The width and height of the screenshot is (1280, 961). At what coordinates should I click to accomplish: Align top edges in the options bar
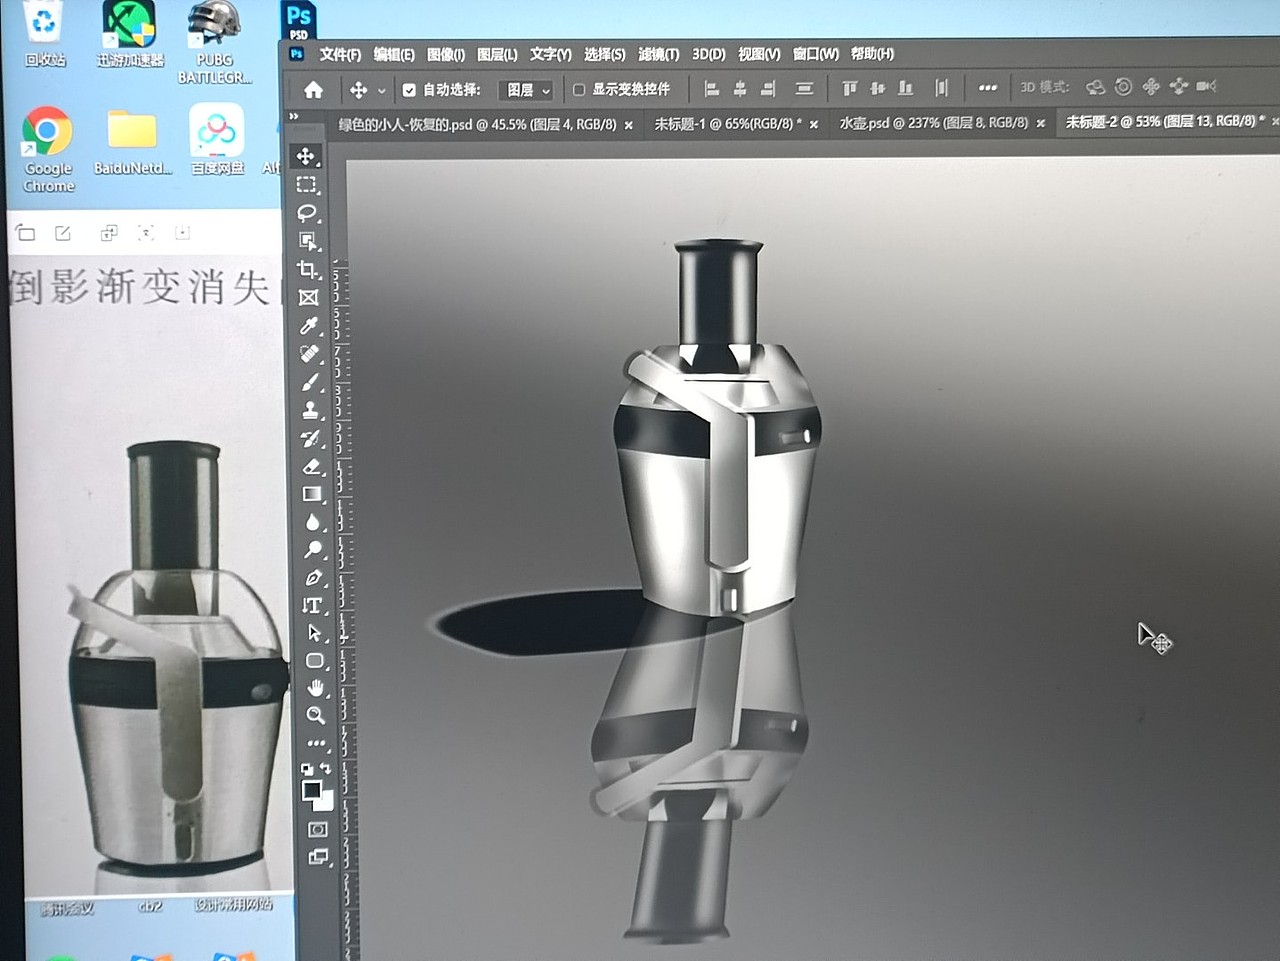[x=850, y=88]
